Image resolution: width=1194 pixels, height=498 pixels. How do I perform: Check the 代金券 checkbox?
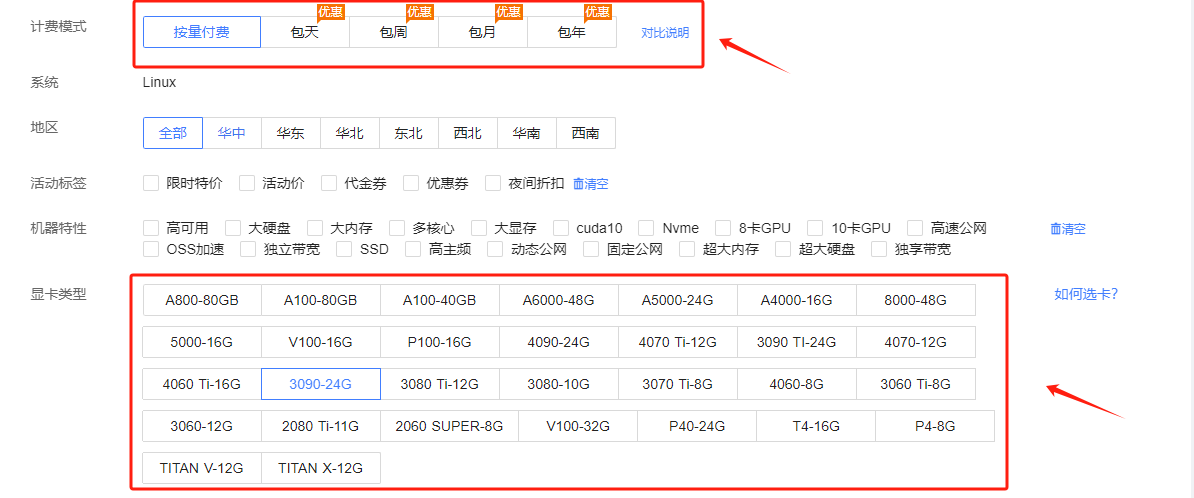click(x=329, y=183)
